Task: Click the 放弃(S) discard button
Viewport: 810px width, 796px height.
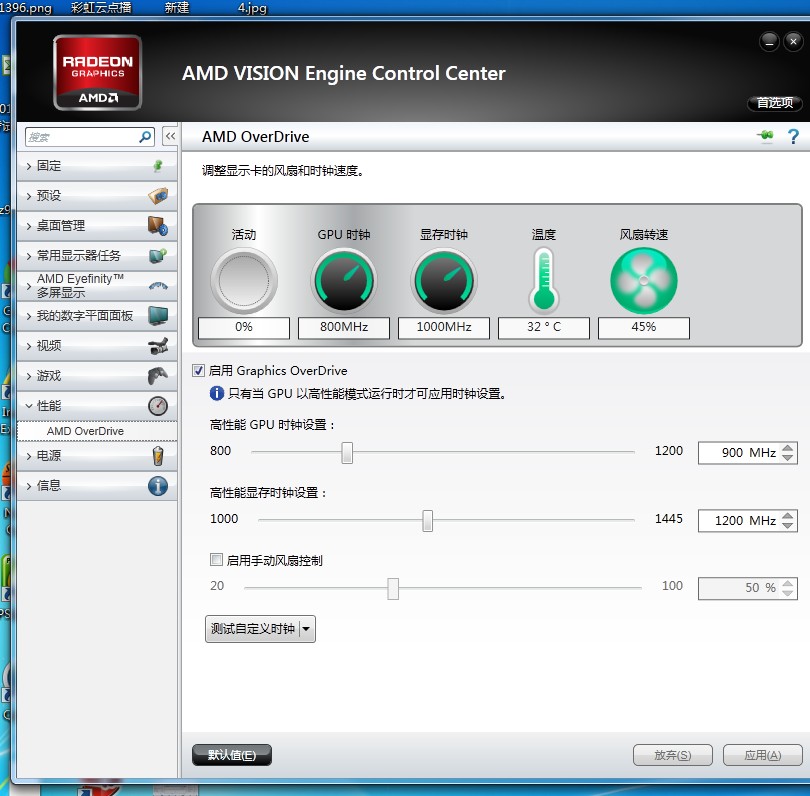Action: (673, 755)
